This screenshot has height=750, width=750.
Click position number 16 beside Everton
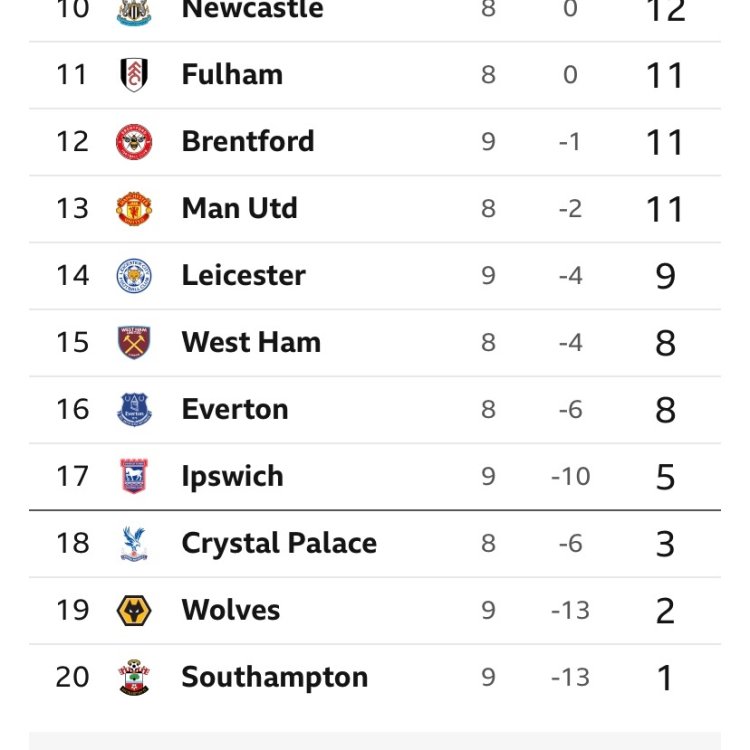(x=72, y=410)
